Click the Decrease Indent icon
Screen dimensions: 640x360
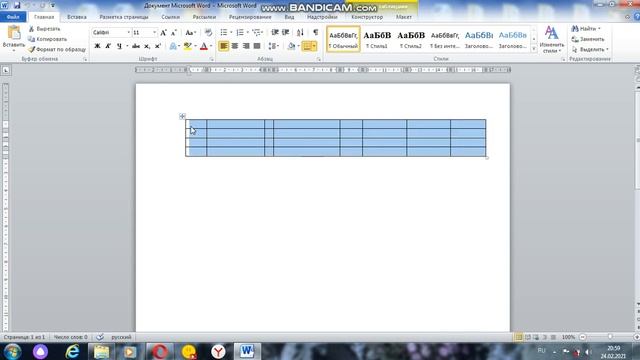275,32
